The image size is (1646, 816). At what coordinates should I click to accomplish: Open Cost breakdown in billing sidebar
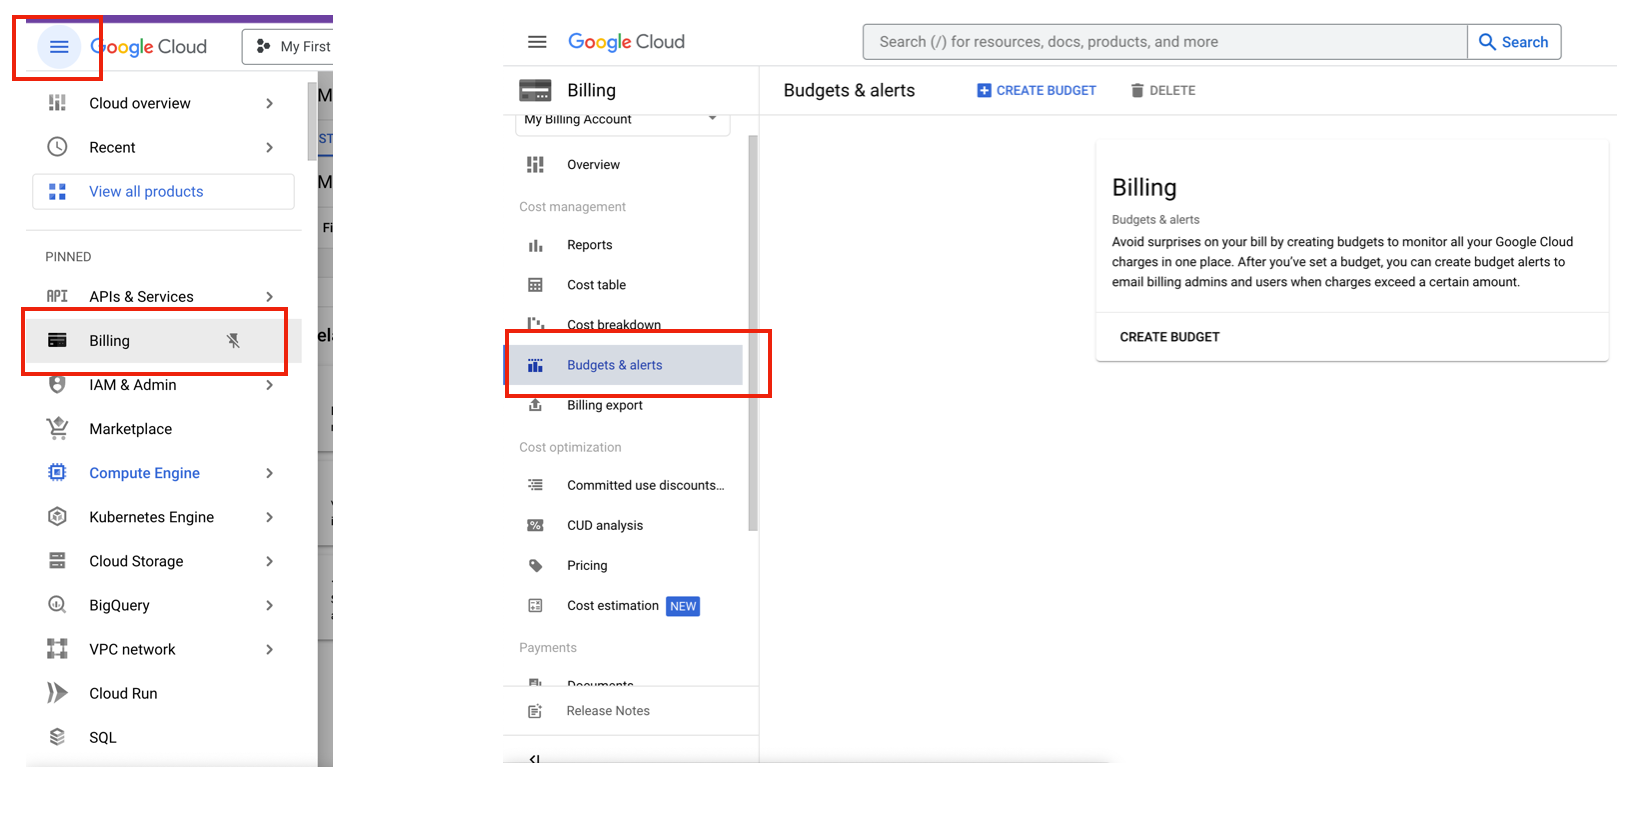pos(614,325)
